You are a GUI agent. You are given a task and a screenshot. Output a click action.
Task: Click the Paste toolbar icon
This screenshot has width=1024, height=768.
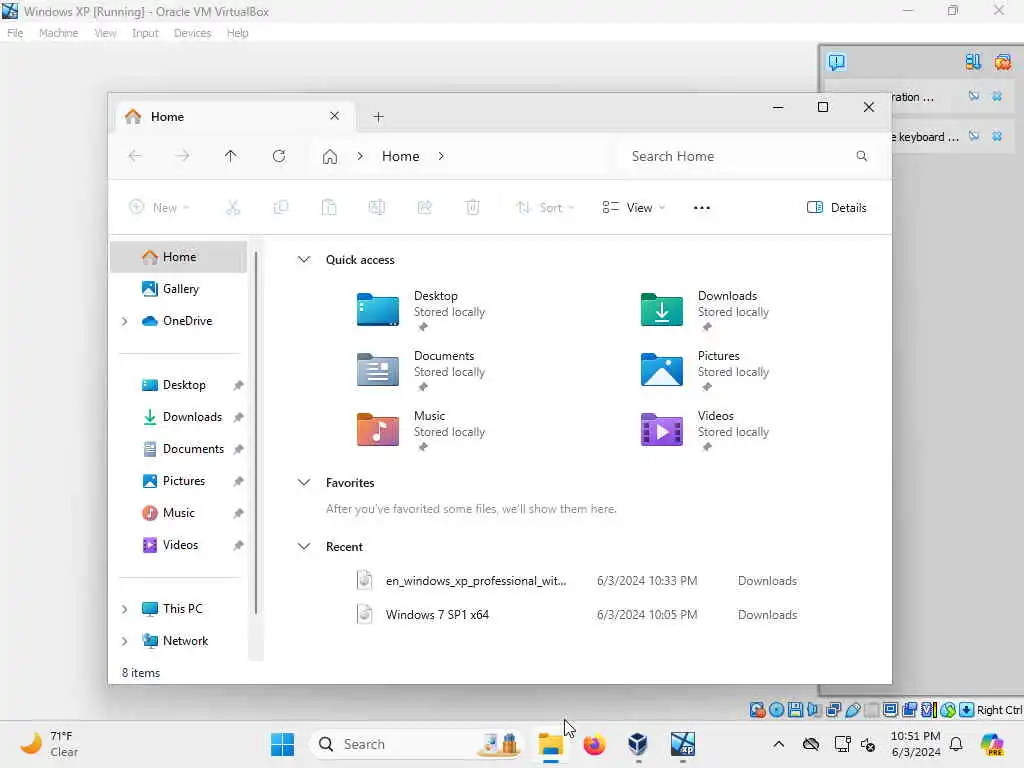[x=328, y=208]
